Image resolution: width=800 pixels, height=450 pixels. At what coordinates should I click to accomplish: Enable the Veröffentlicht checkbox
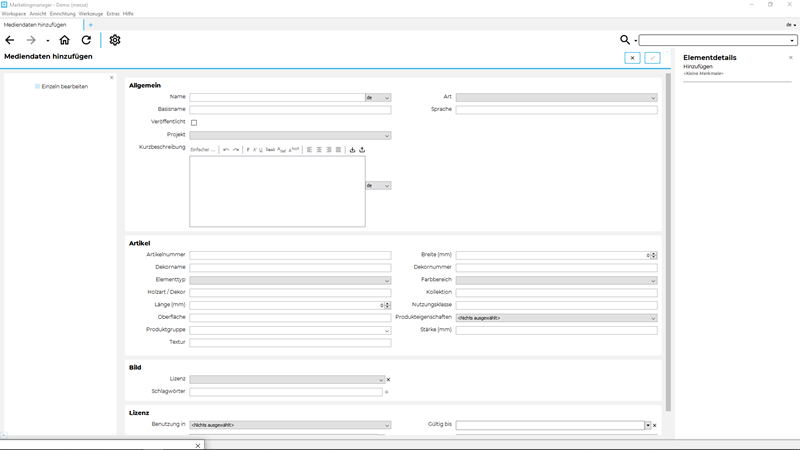(194, 122)
